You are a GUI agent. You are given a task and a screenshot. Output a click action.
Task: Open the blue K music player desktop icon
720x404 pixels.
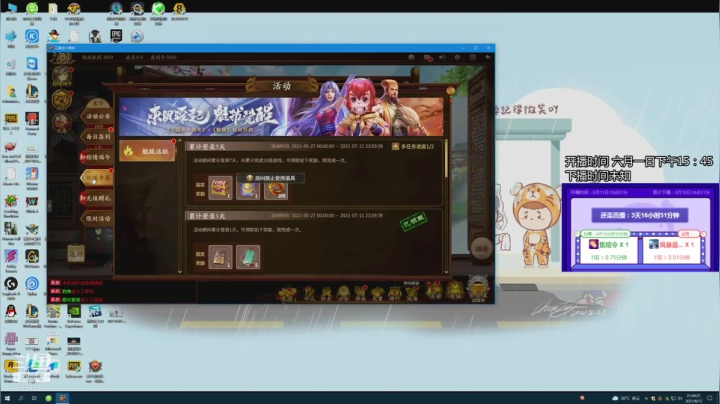pyautogui.click(x=32, y=38)
